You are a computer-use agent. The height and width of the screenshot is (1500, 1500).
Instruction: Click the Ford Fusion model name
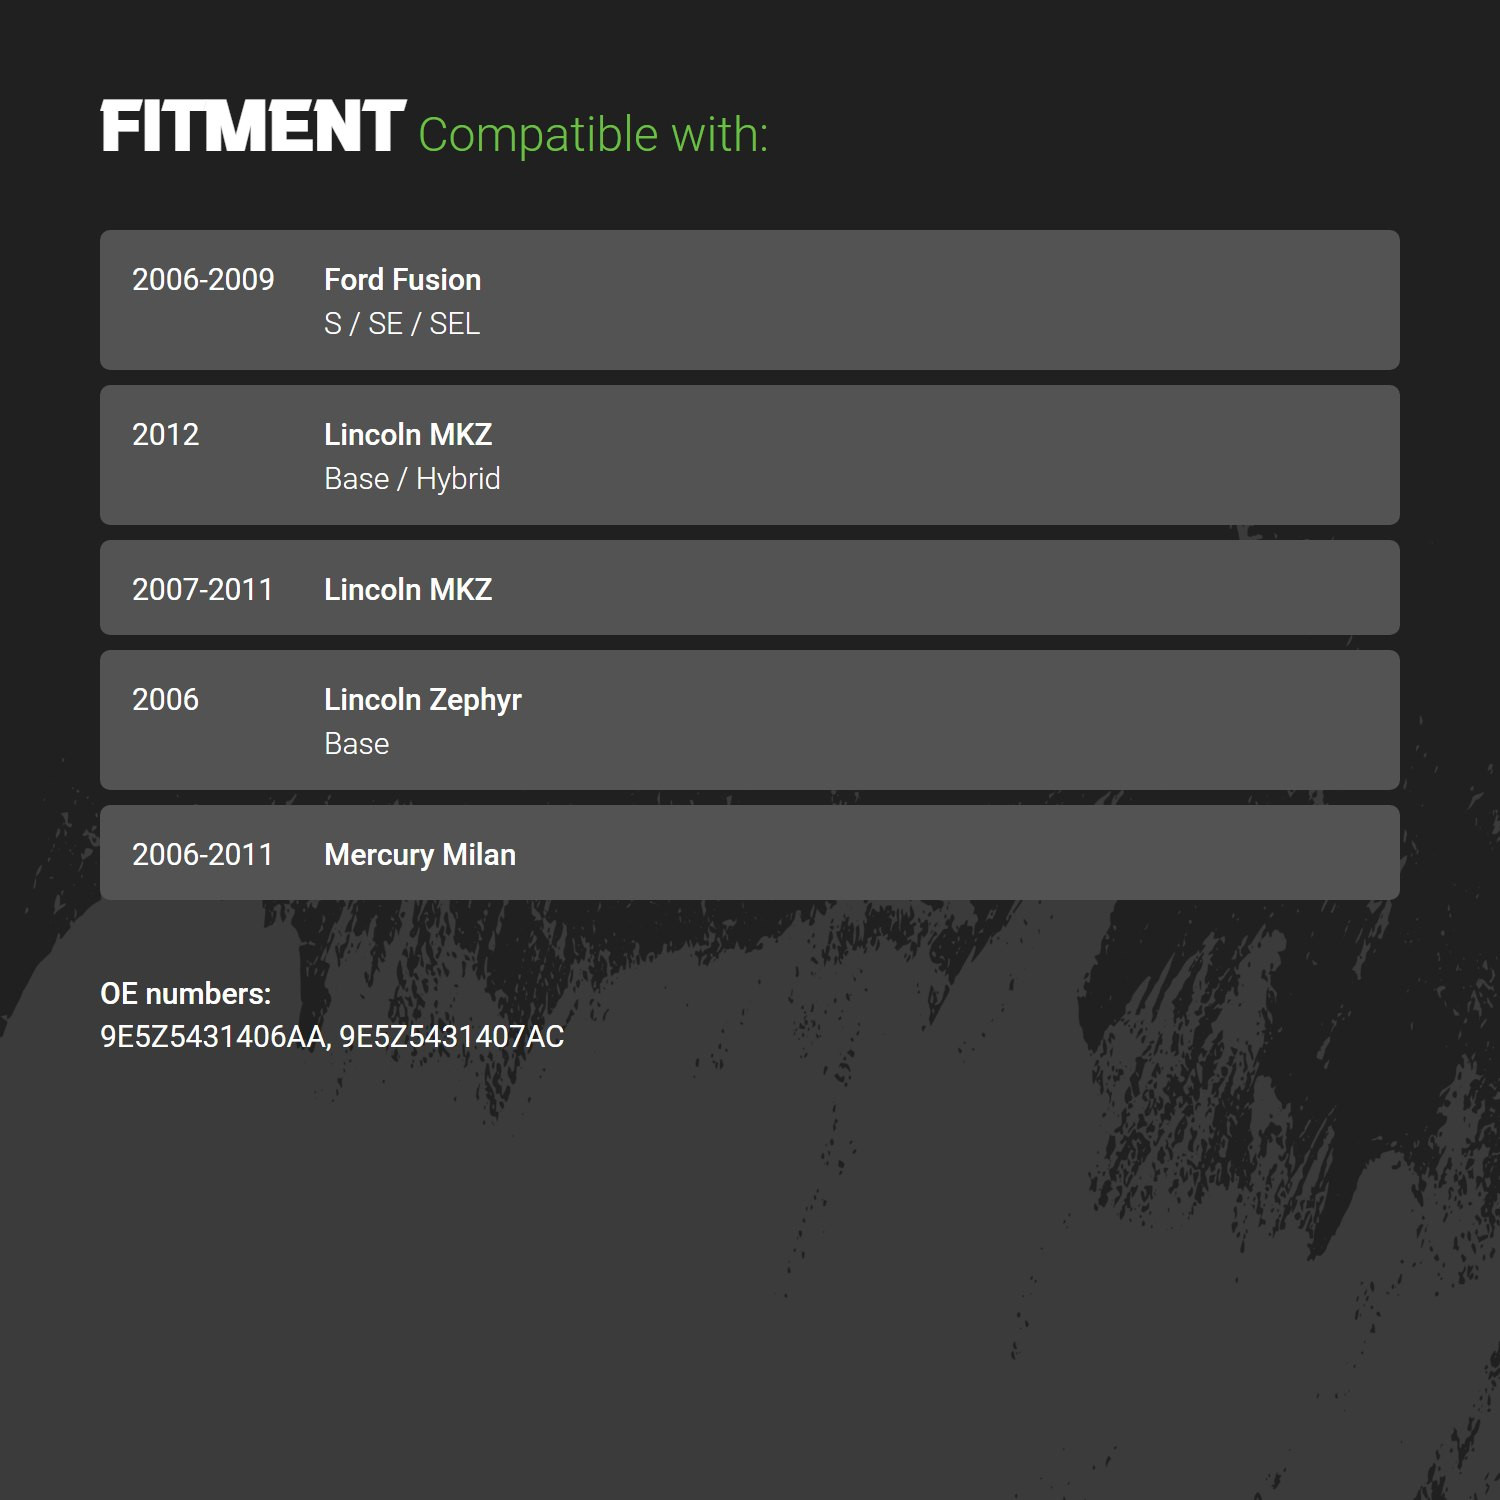403,280
